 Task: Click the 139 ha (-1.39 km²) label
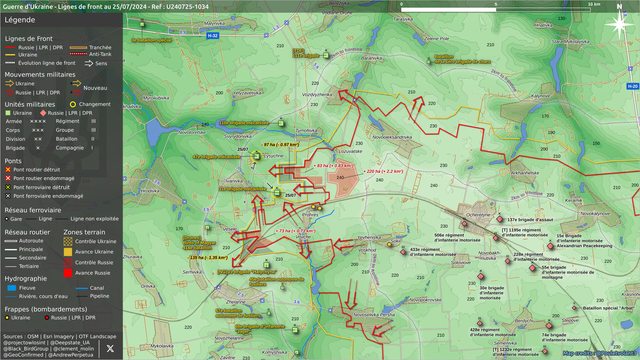[209, 258]
